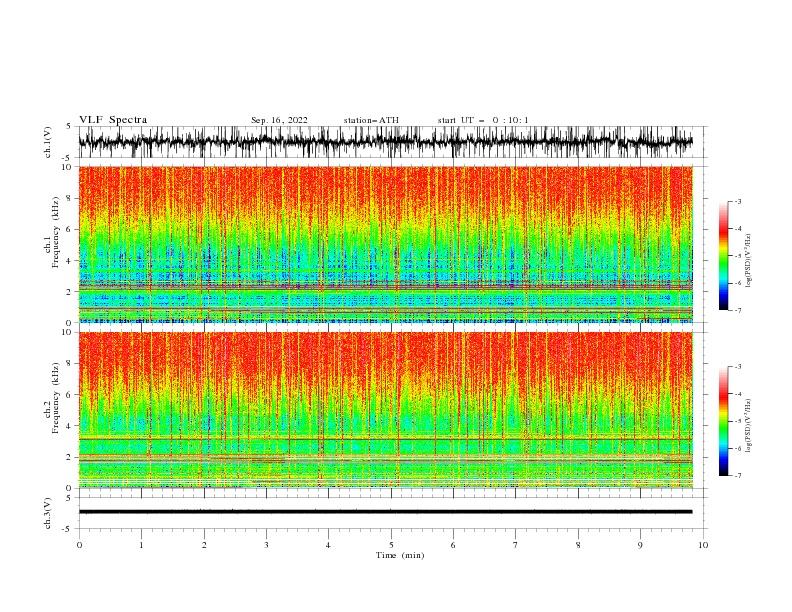Viewport: 792px width, 612px height.
Task: Click the "ch.1(V)" axis label
Action: (48, 142)
